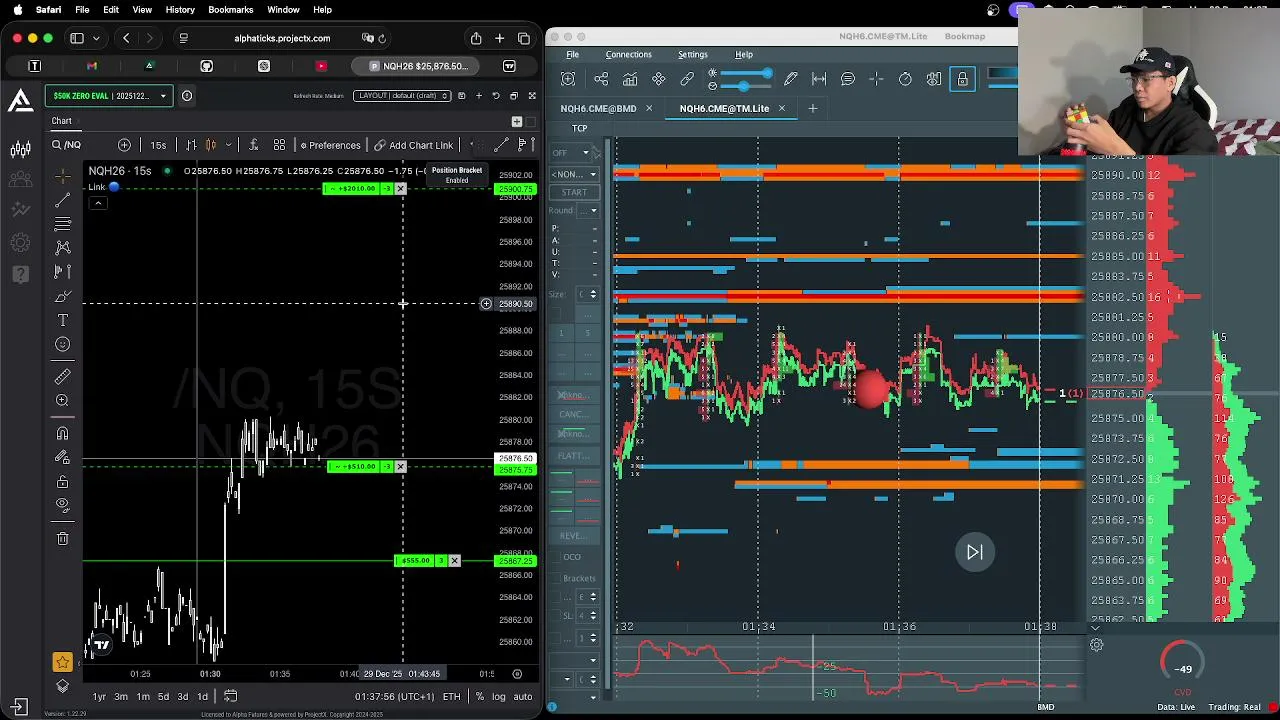Click the candlestick chart style icon
The width and height of the screenshot is (1280, 720).
click(x=211, y=145)
